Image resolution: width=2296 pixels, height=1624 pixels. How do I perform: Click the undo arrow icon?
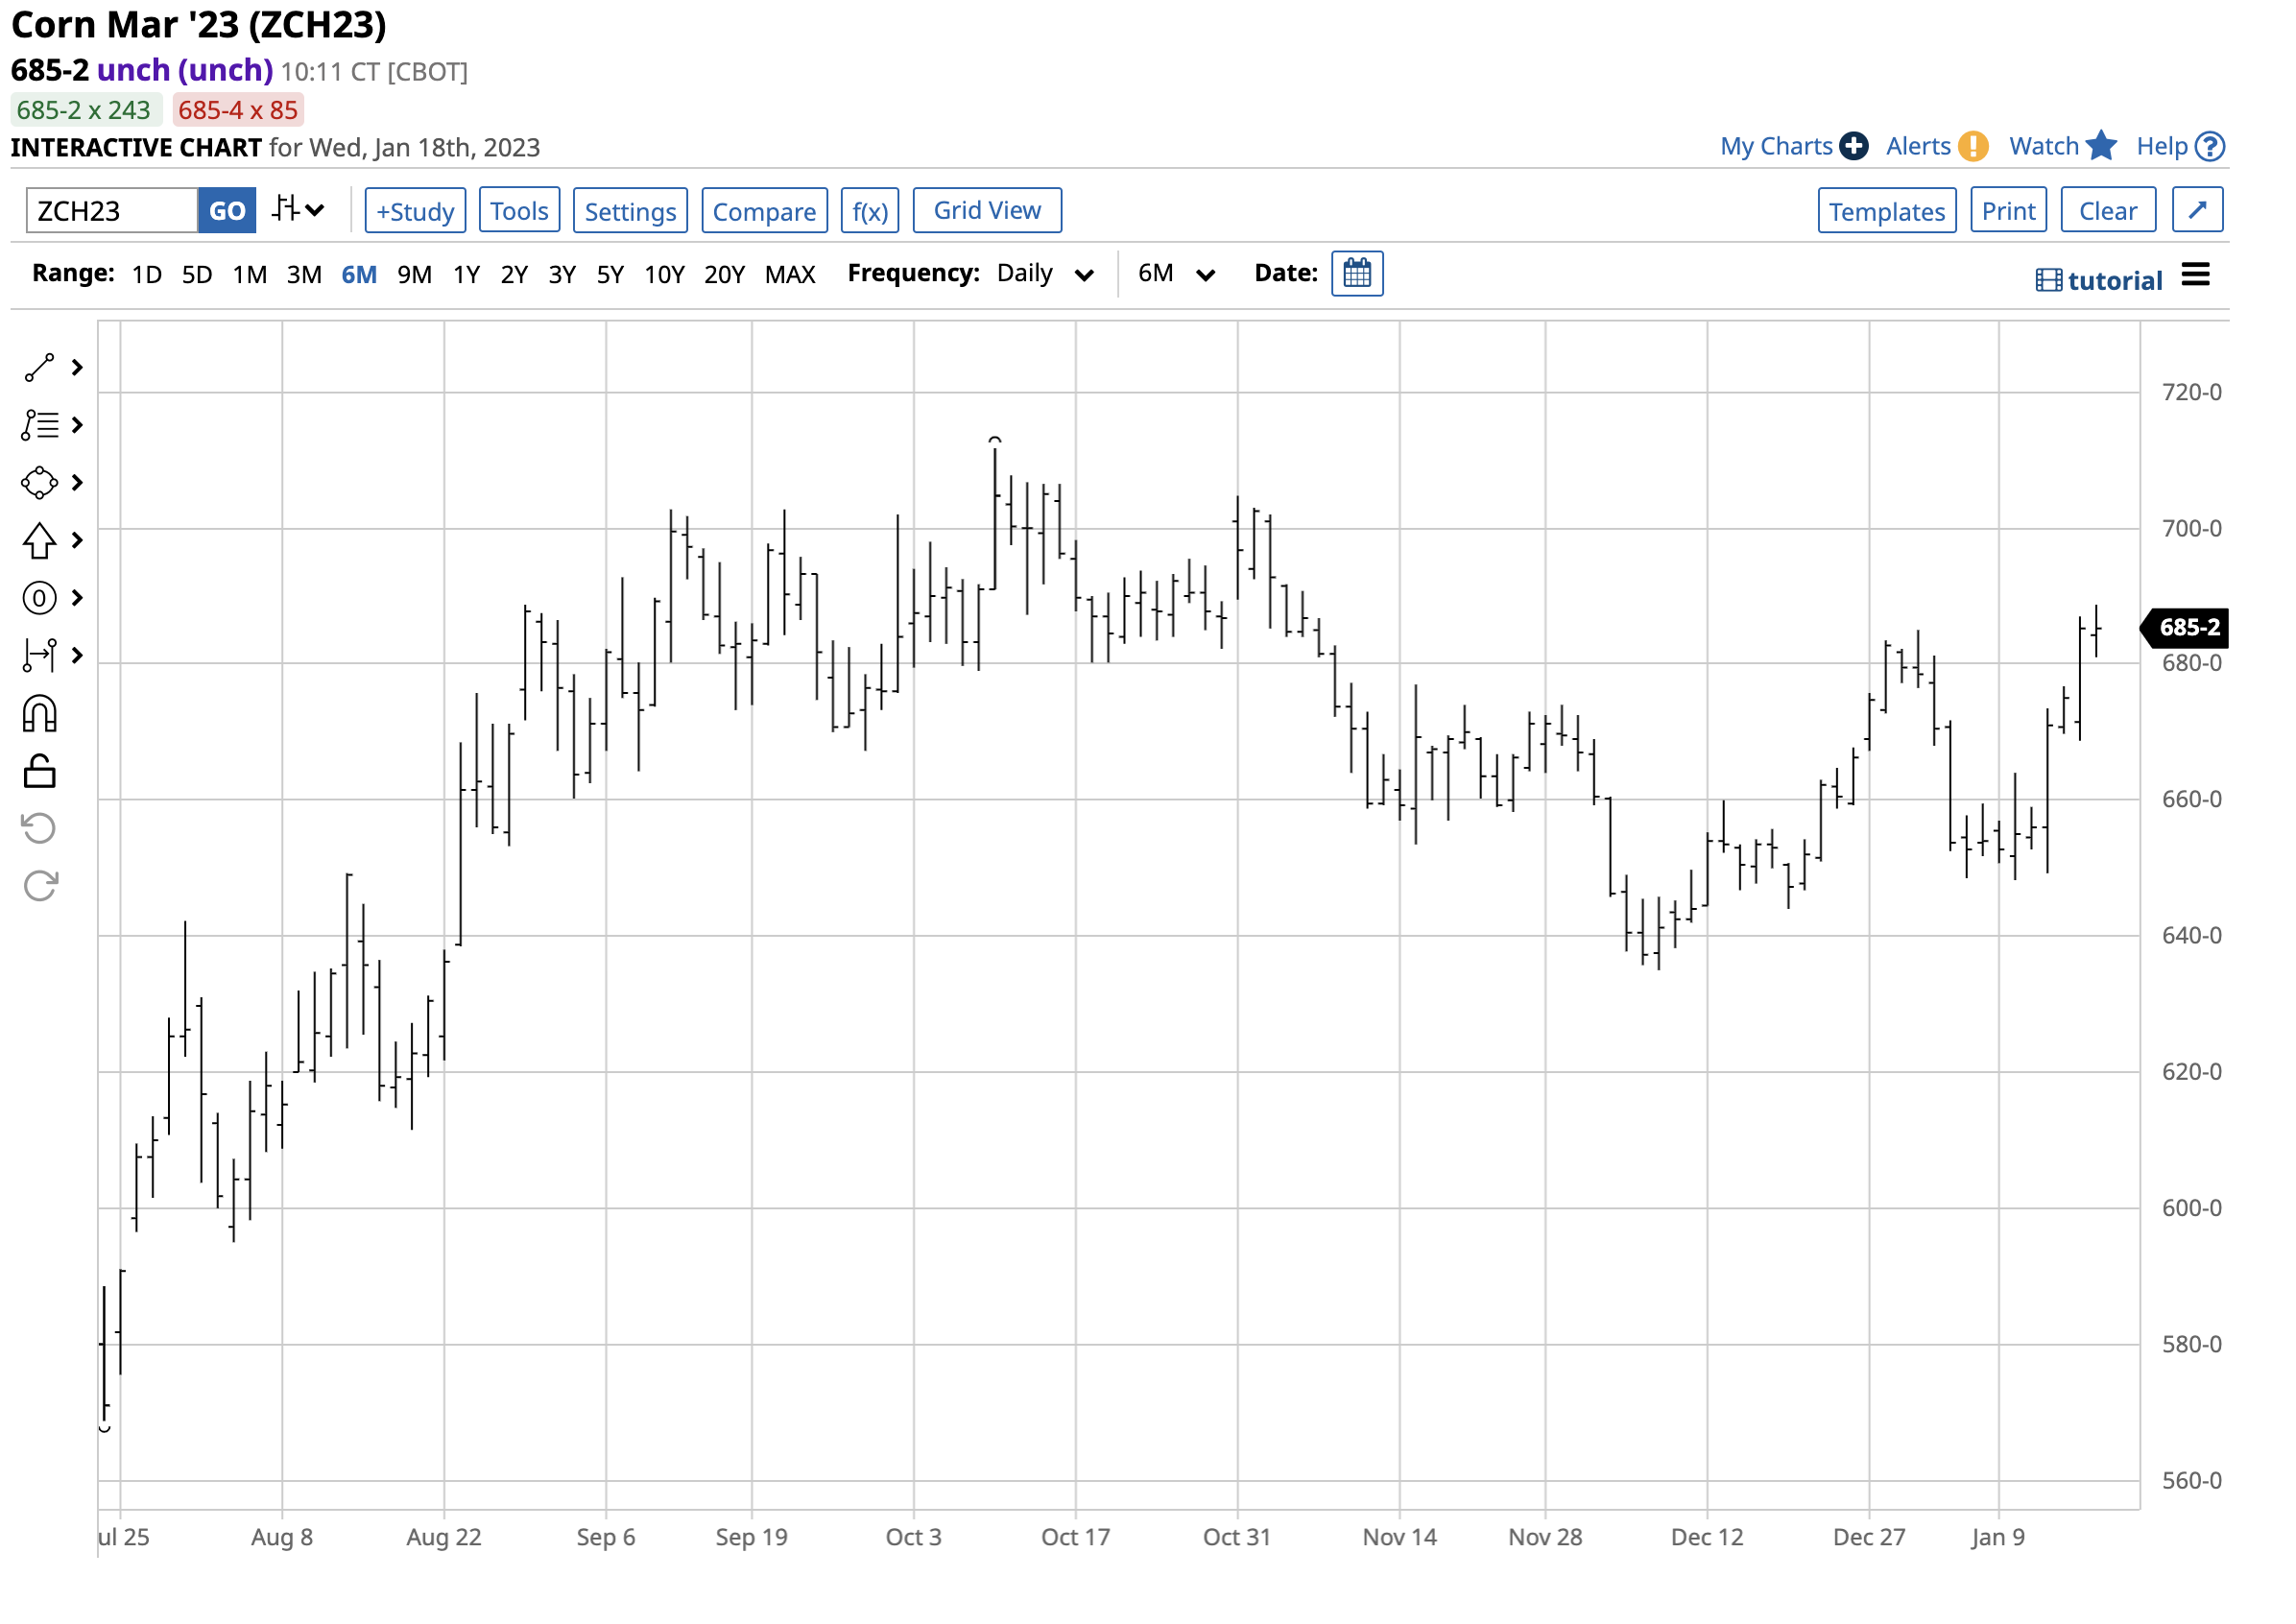[39, 828]
